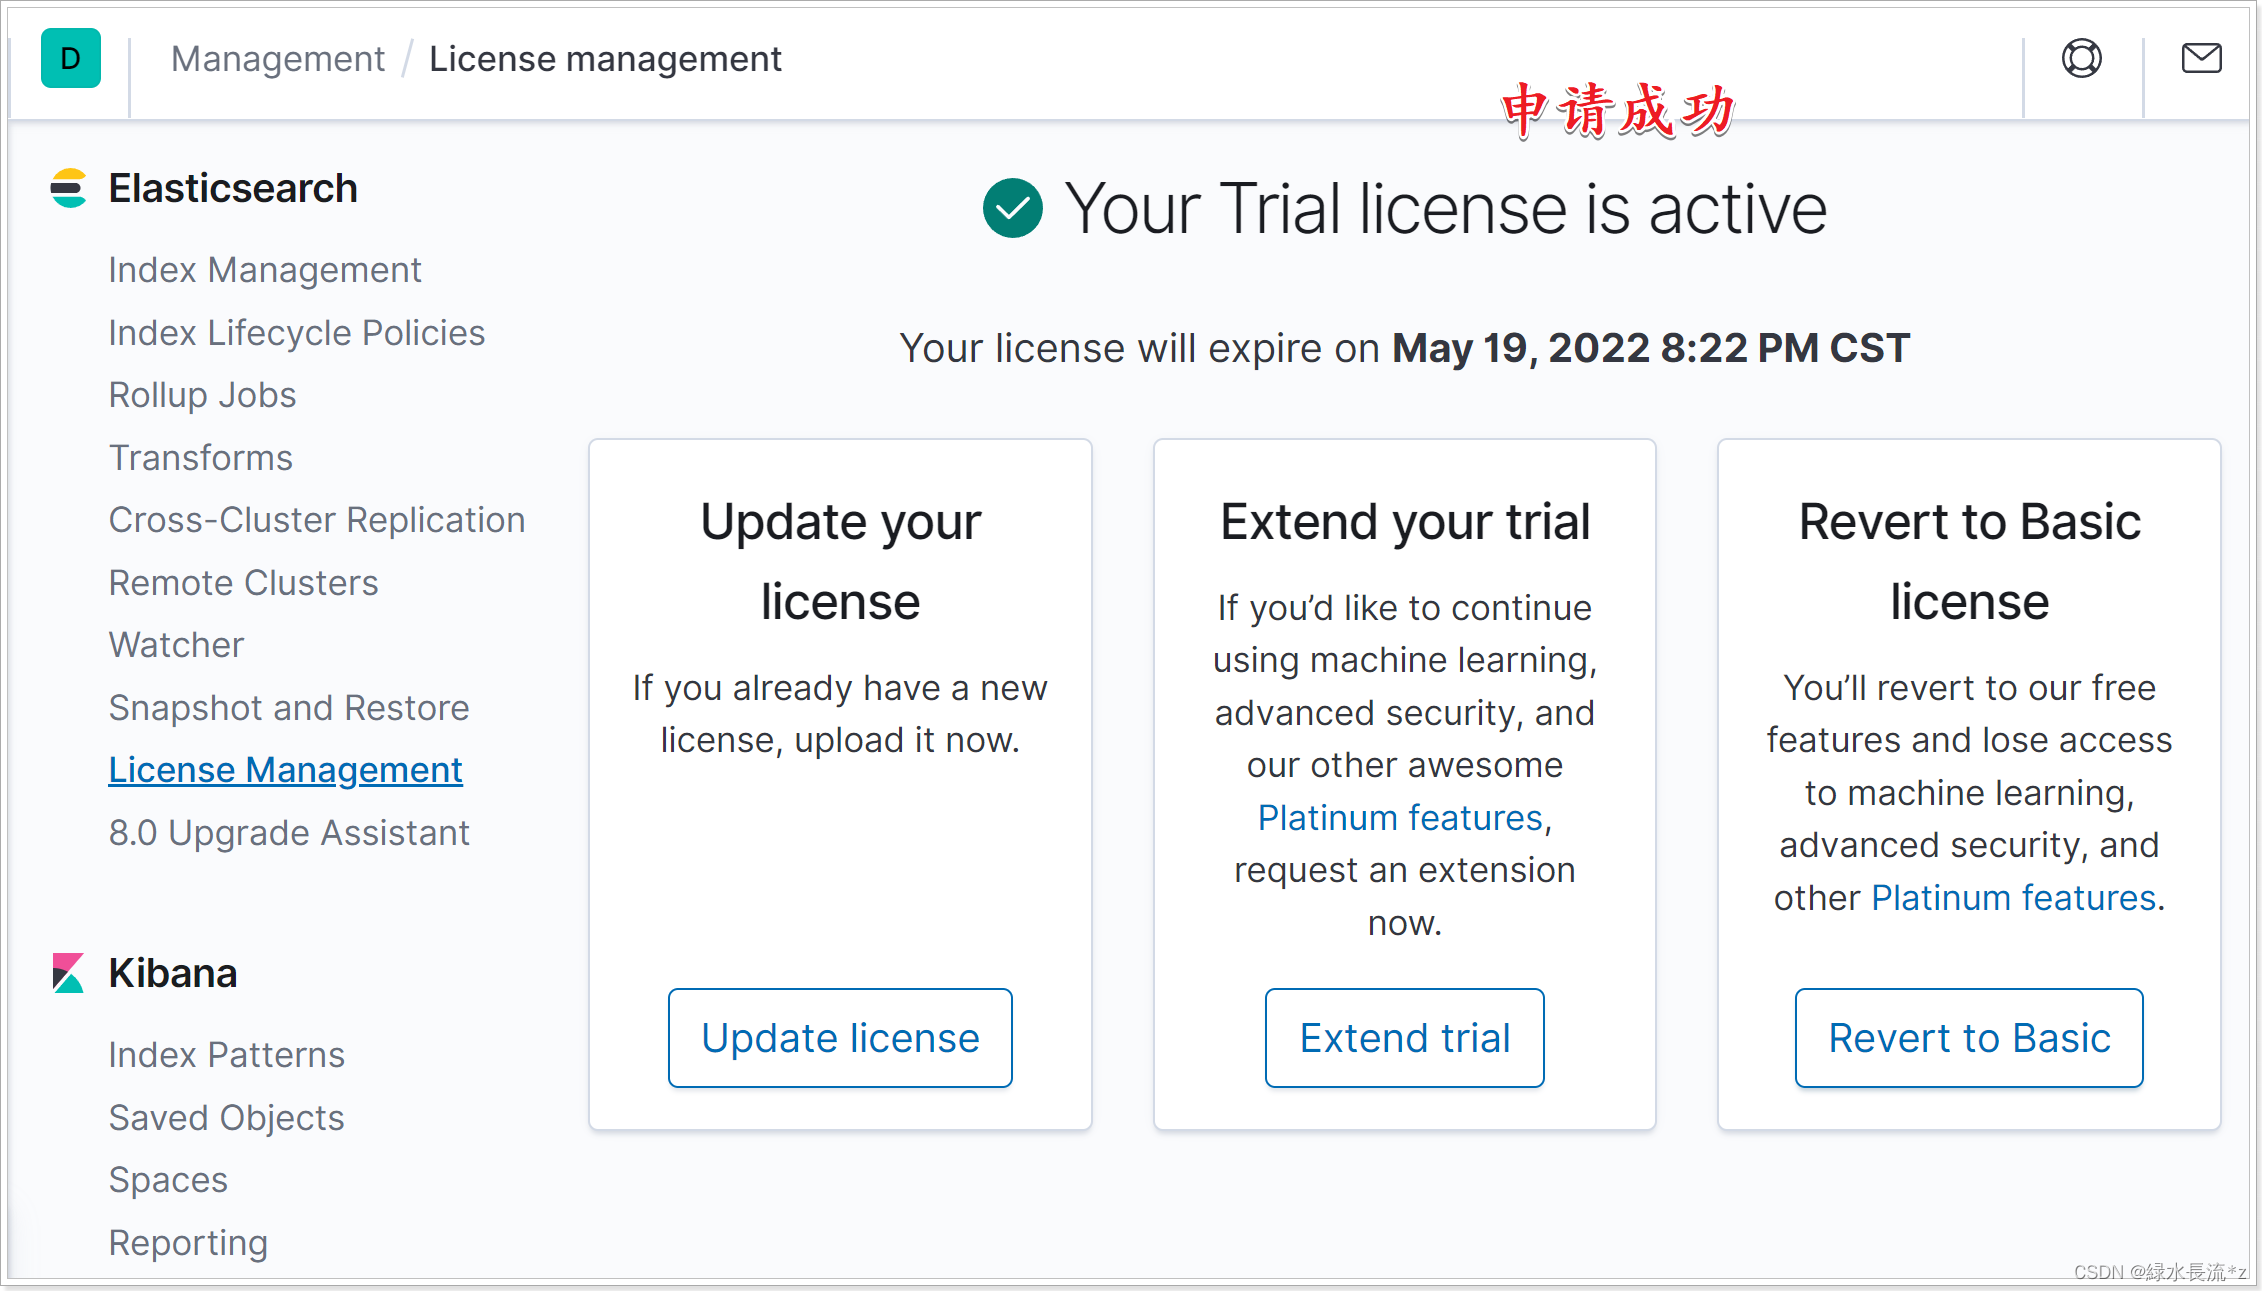Open Watcher section
Screen dimensions: 2262x1291
(176, 645)
